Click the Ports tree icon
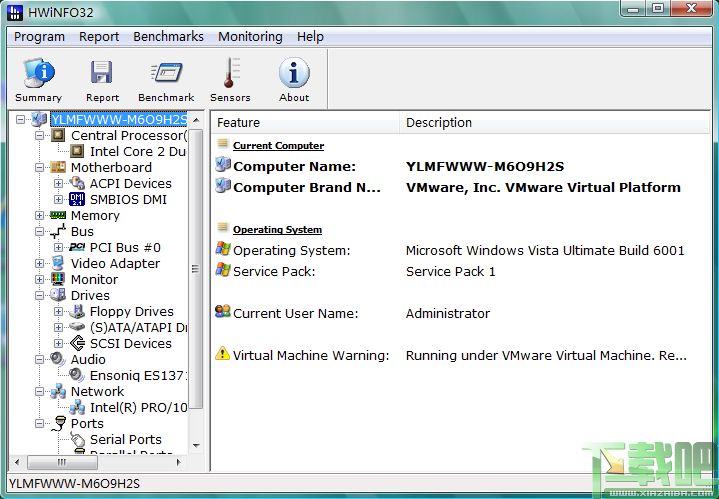The image size is (719, 499). [x=59, y=423]
